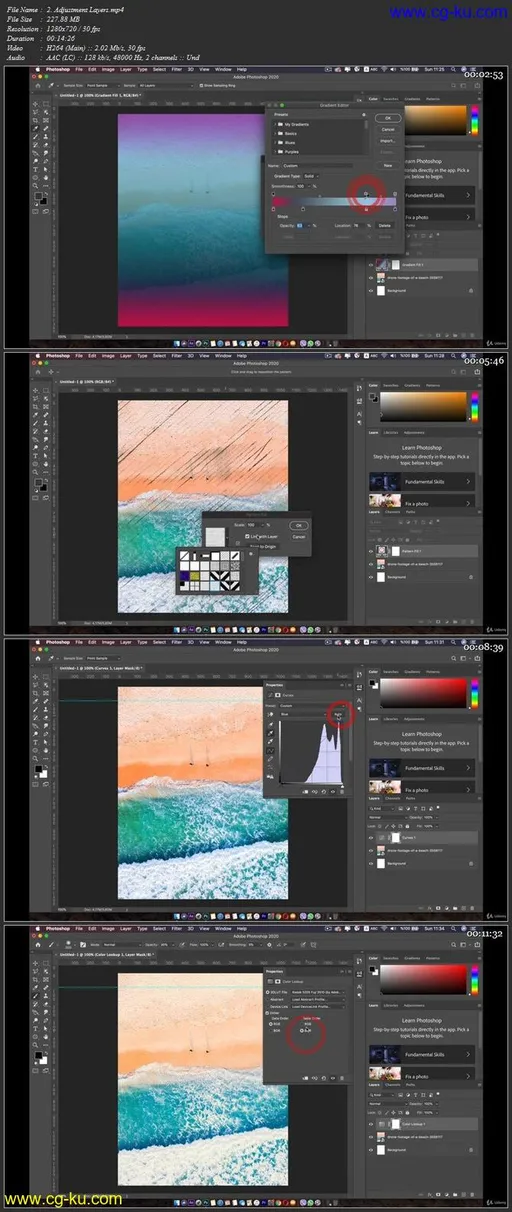
Task: Open the Curves channel dropdown showing Blue
Action: (303, 714)
